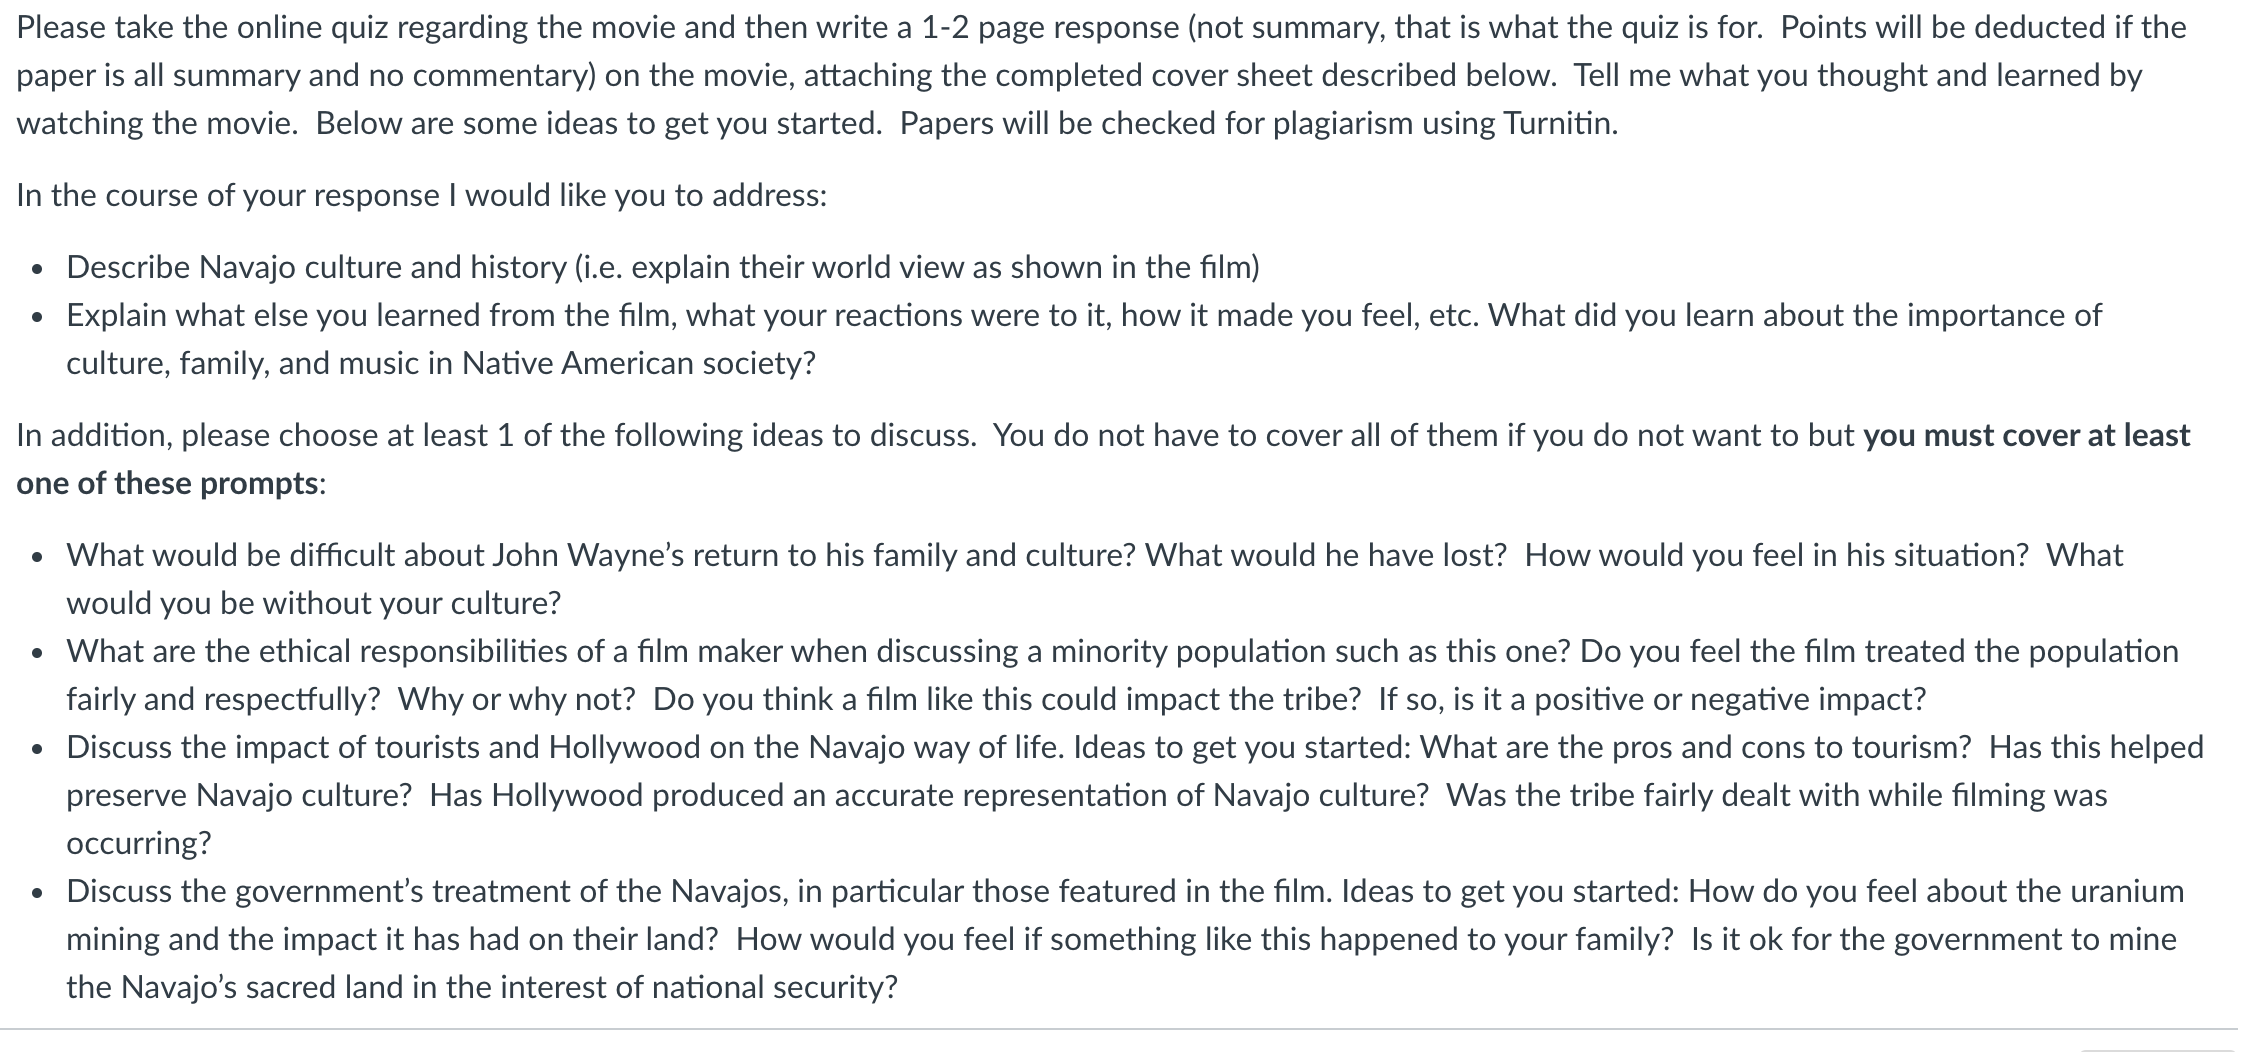Screen dimensions: 2242x1052
Task: Click the partially visible button at bottom right
Action: (x=2158, y=1050)
